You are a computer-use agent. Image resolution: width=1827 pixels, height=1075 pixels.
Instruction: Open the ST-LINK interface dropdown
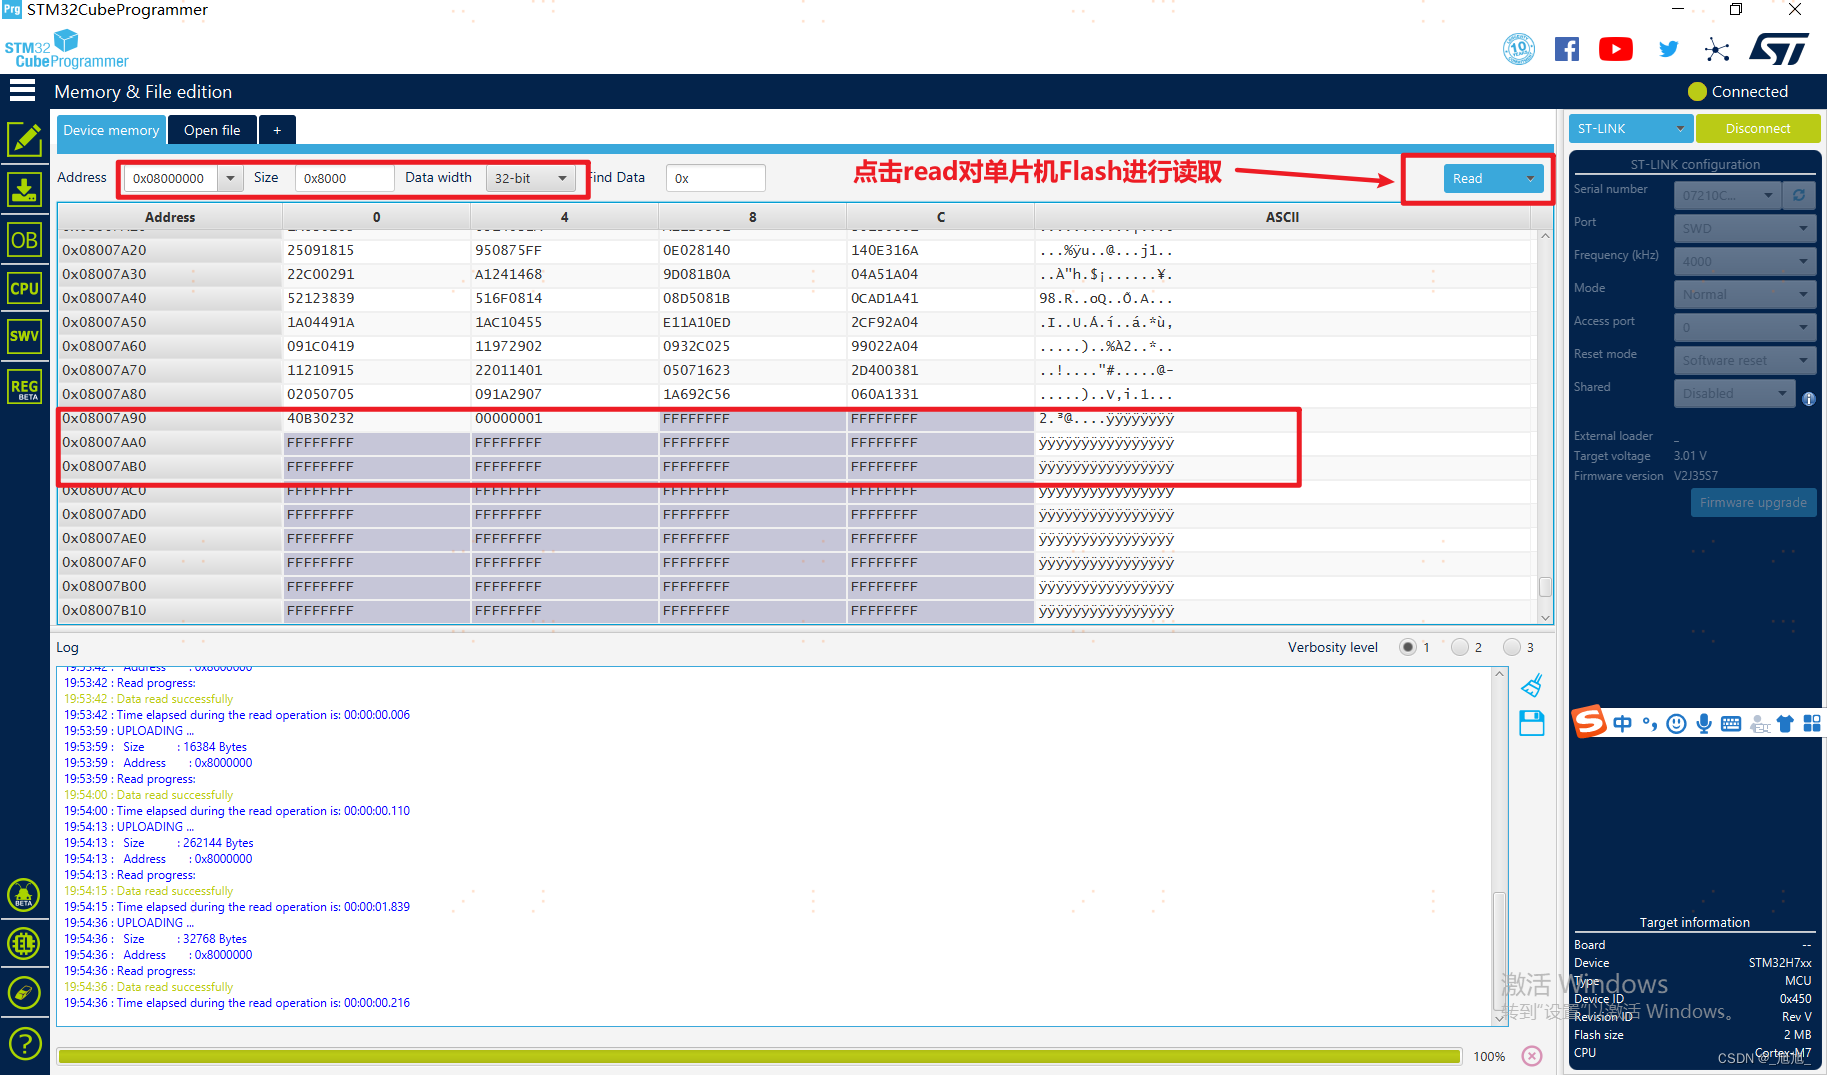(1631, 129)
